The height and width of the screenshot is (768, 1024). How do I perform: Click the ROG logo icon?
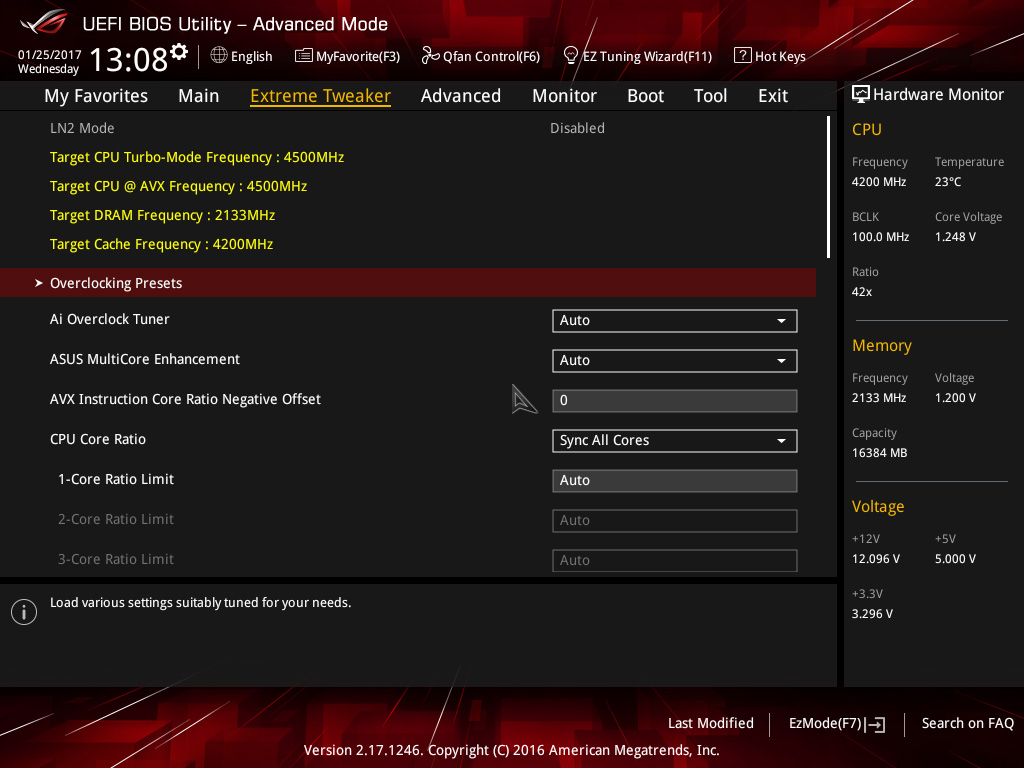click(43, 22)
